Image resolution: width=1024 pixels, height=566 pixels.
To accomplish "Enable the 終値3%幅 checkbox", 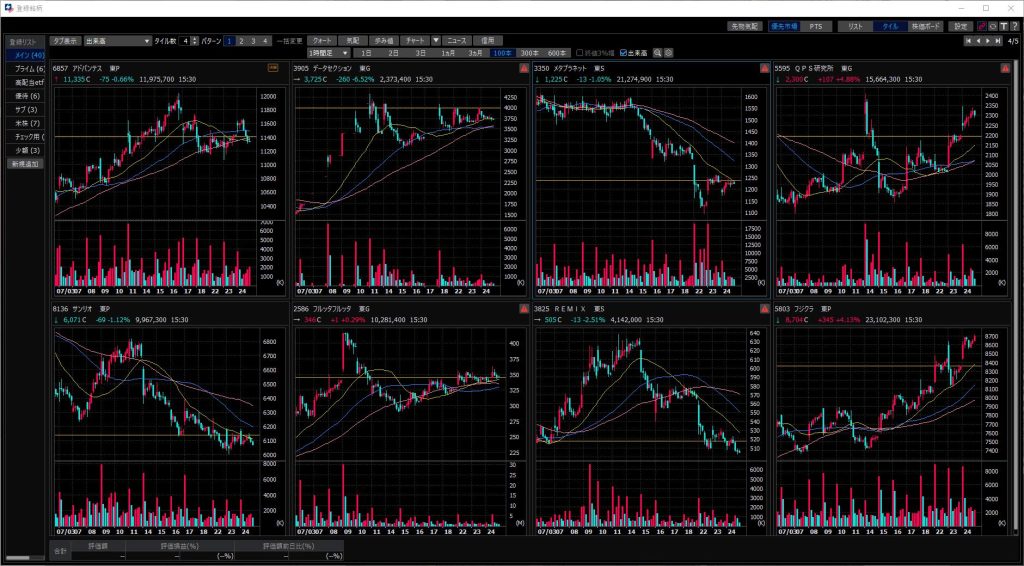I will (579, 53).
